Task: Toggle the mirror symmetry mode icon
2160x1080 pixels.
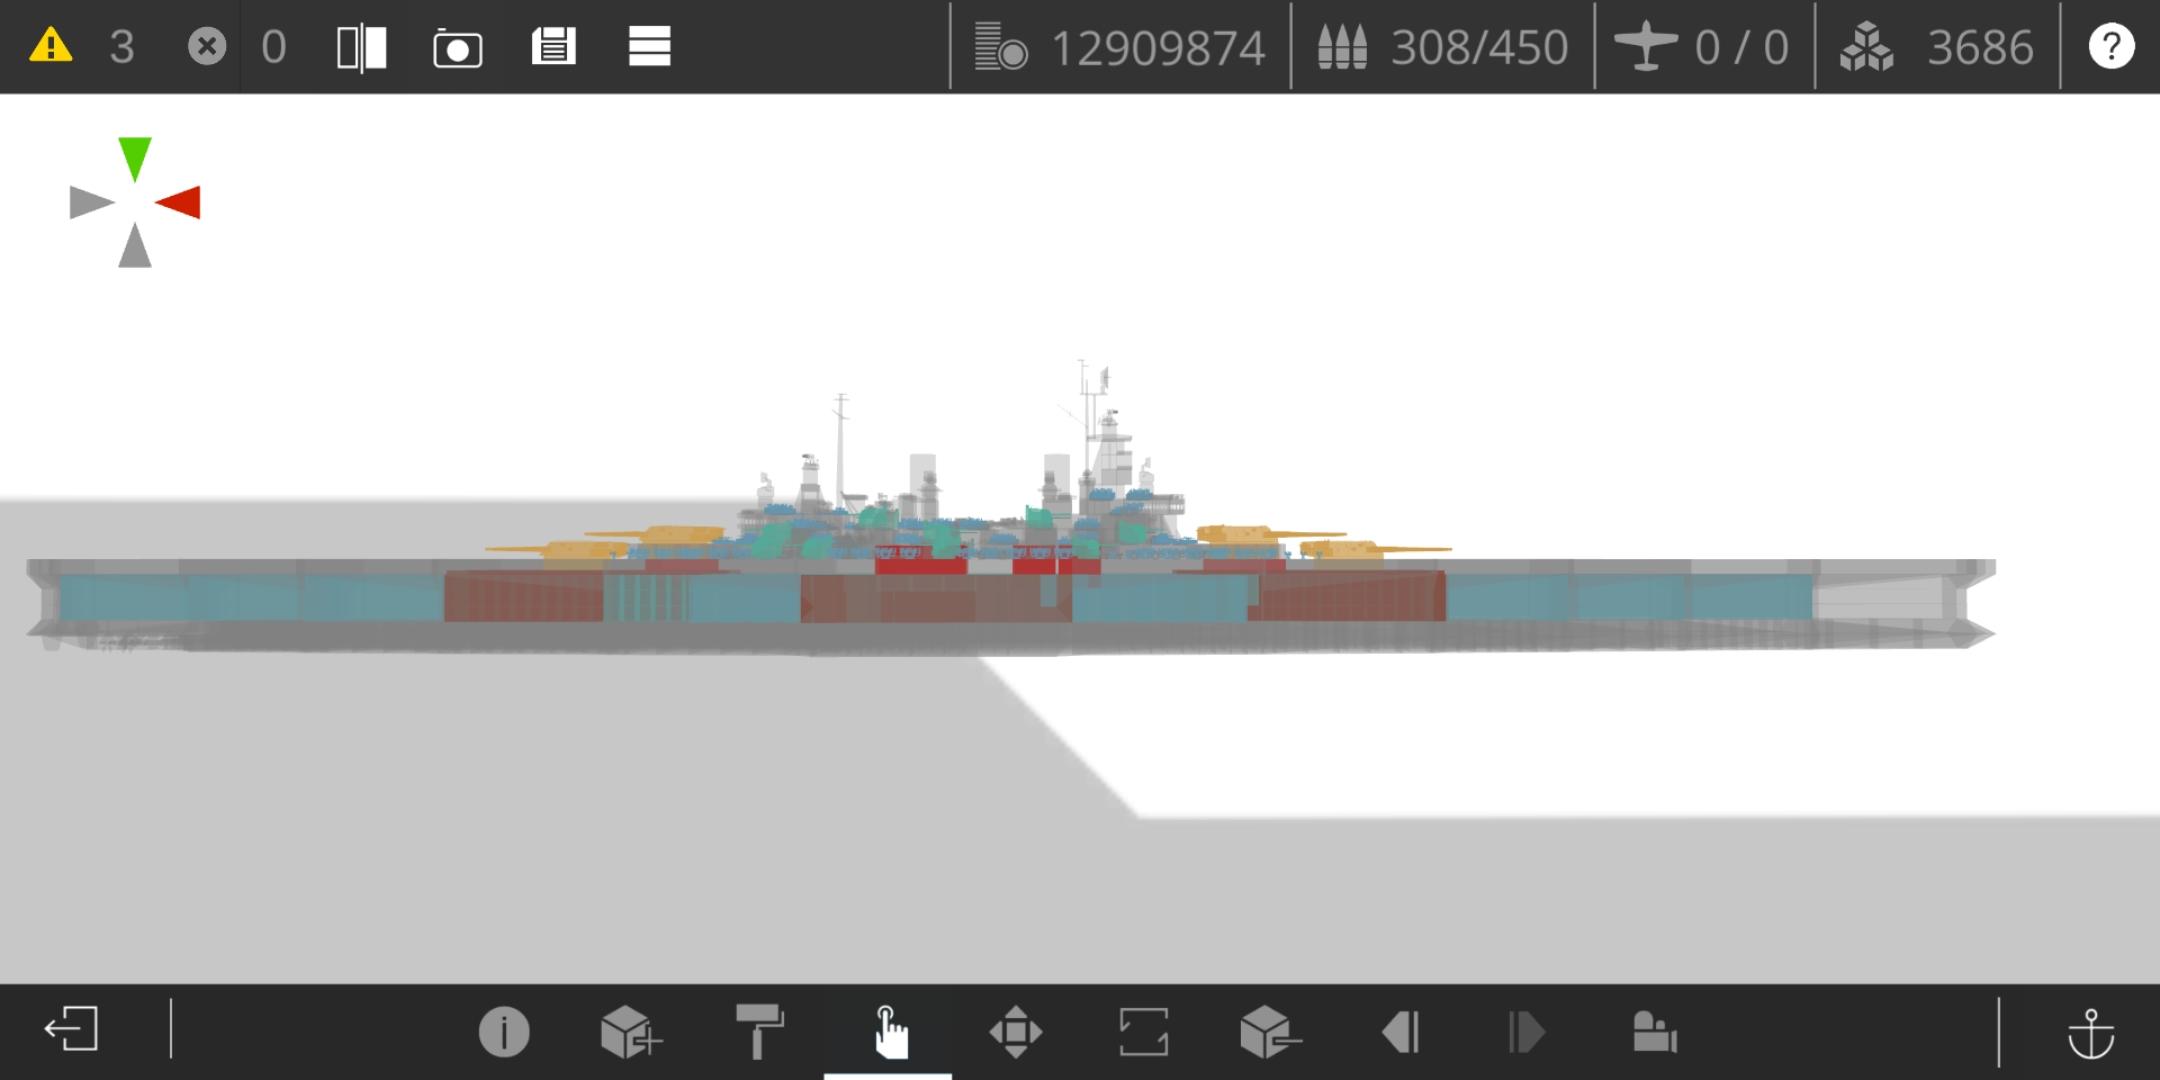Action: pos(362,47)
